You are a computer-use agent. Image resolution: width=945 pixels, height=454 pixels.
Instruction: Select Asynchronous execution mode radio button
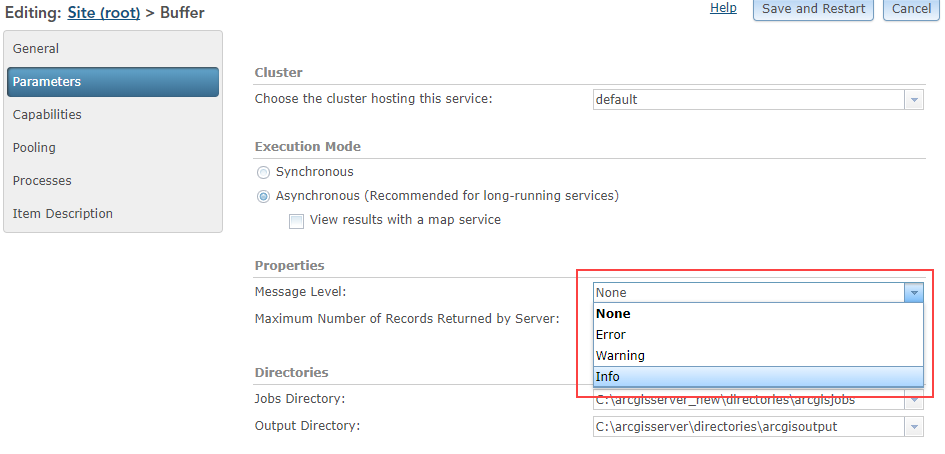[x=264, y=196]
